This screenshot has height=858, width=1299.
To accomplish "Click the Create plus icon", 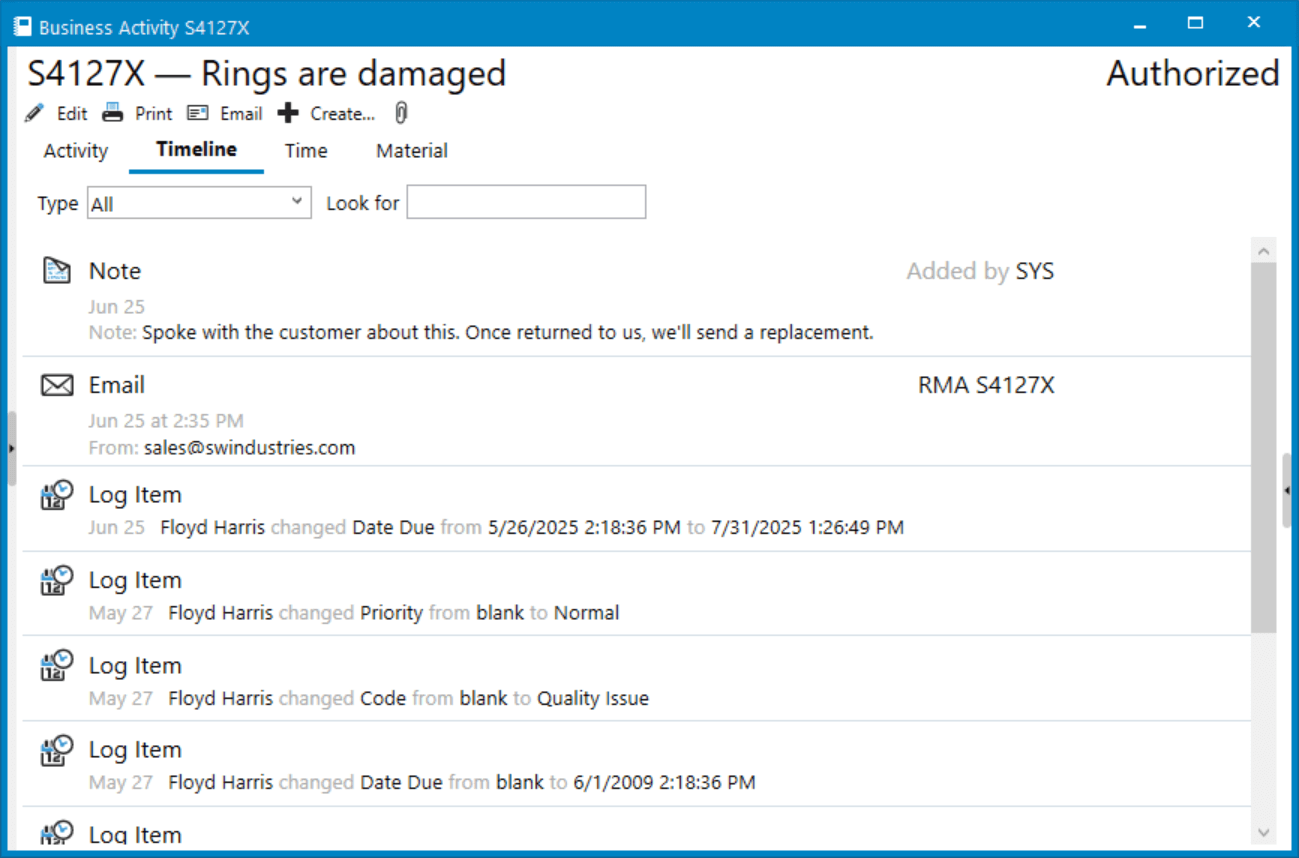I will pyautogui.click(x=288, y=113).
